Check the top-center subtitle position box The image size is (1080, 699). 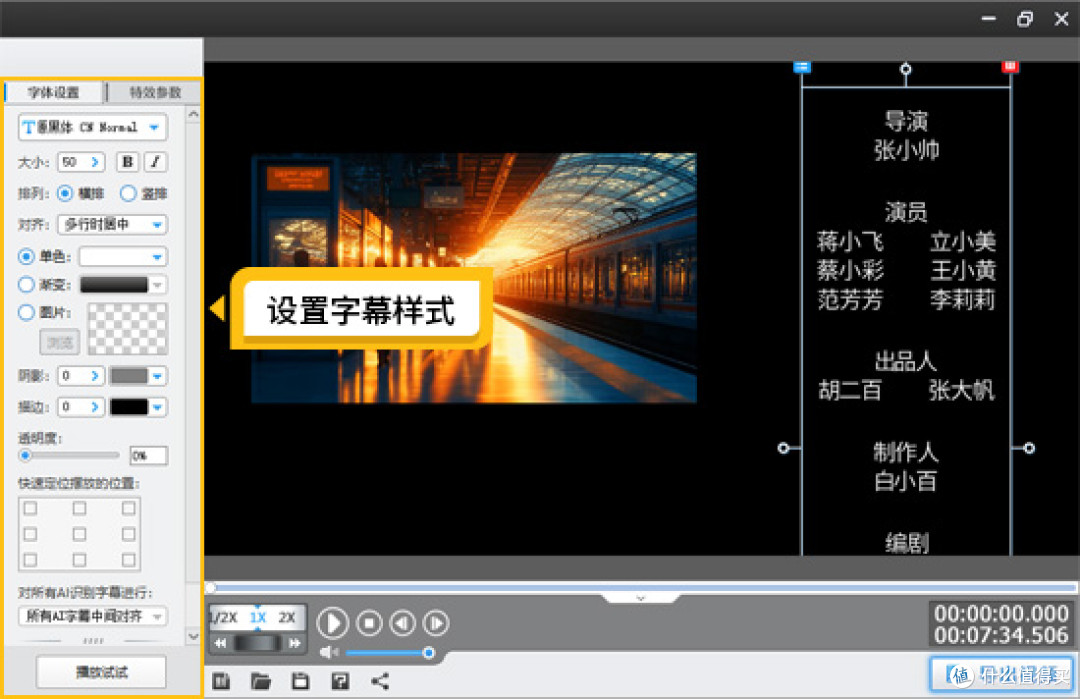(x=79, y=508)
